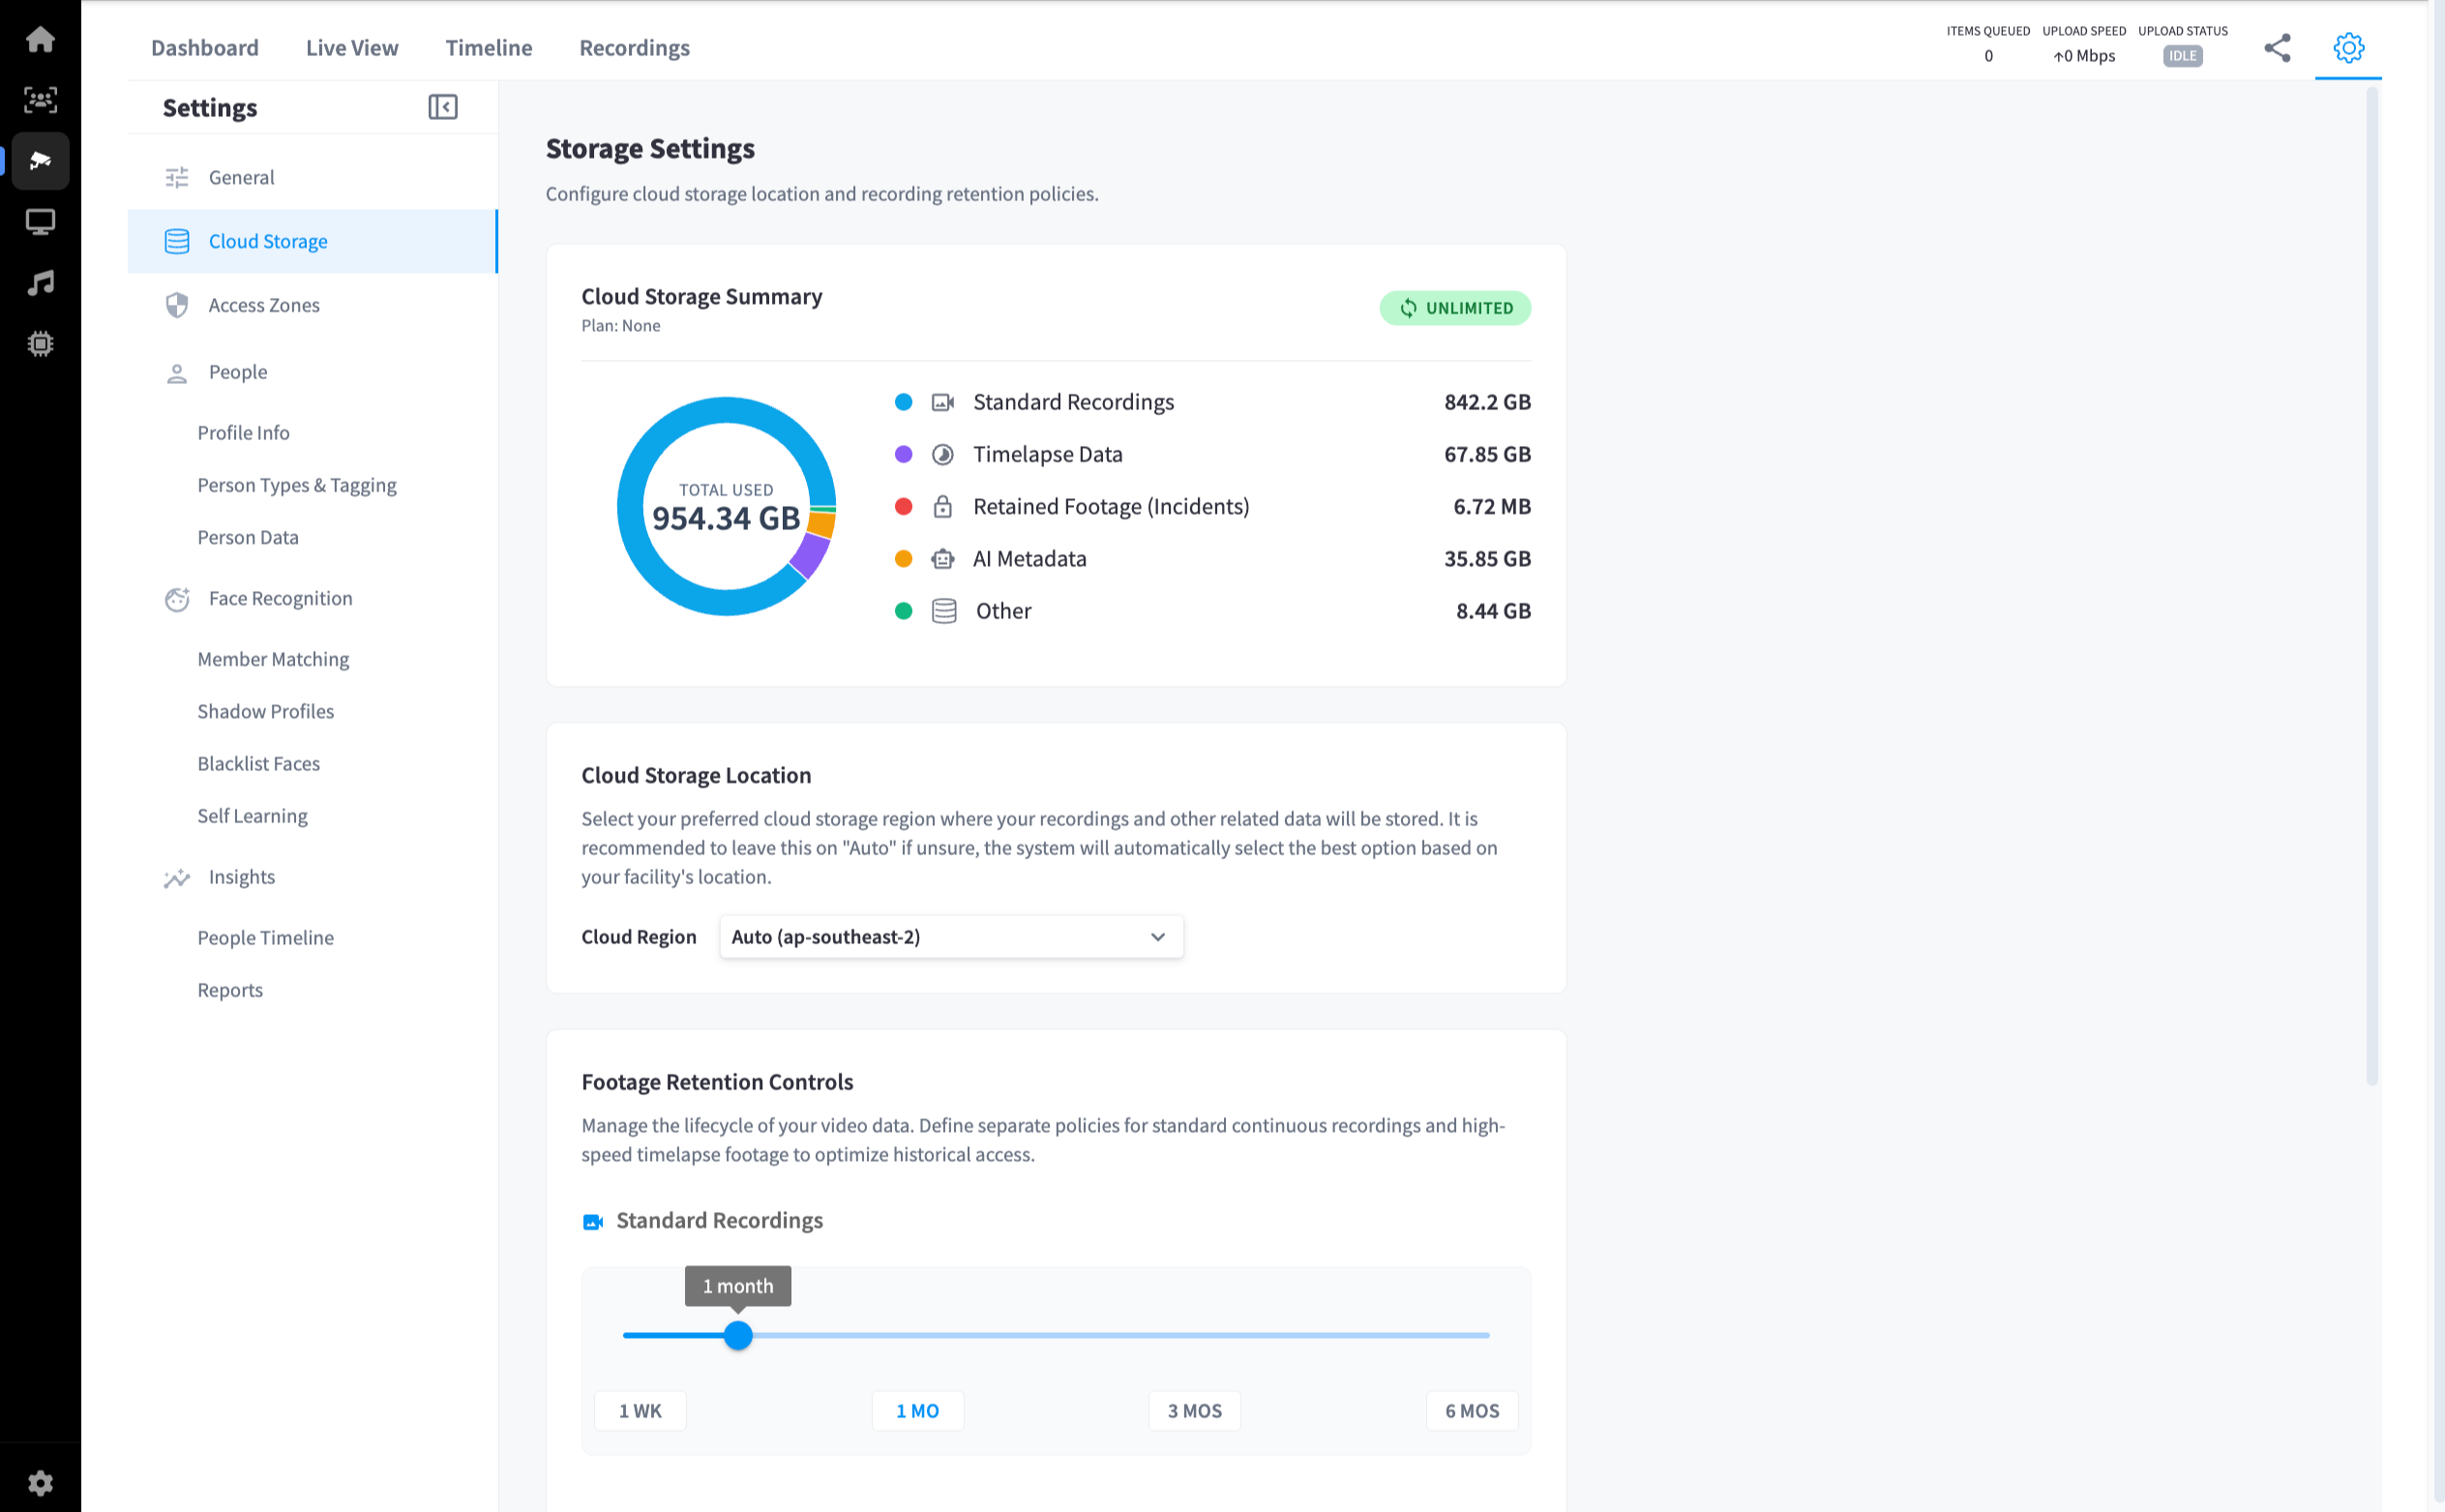This screenshot has width=2445, height=1512.
Task: Open General settings section
Action: tap(313, 177)
